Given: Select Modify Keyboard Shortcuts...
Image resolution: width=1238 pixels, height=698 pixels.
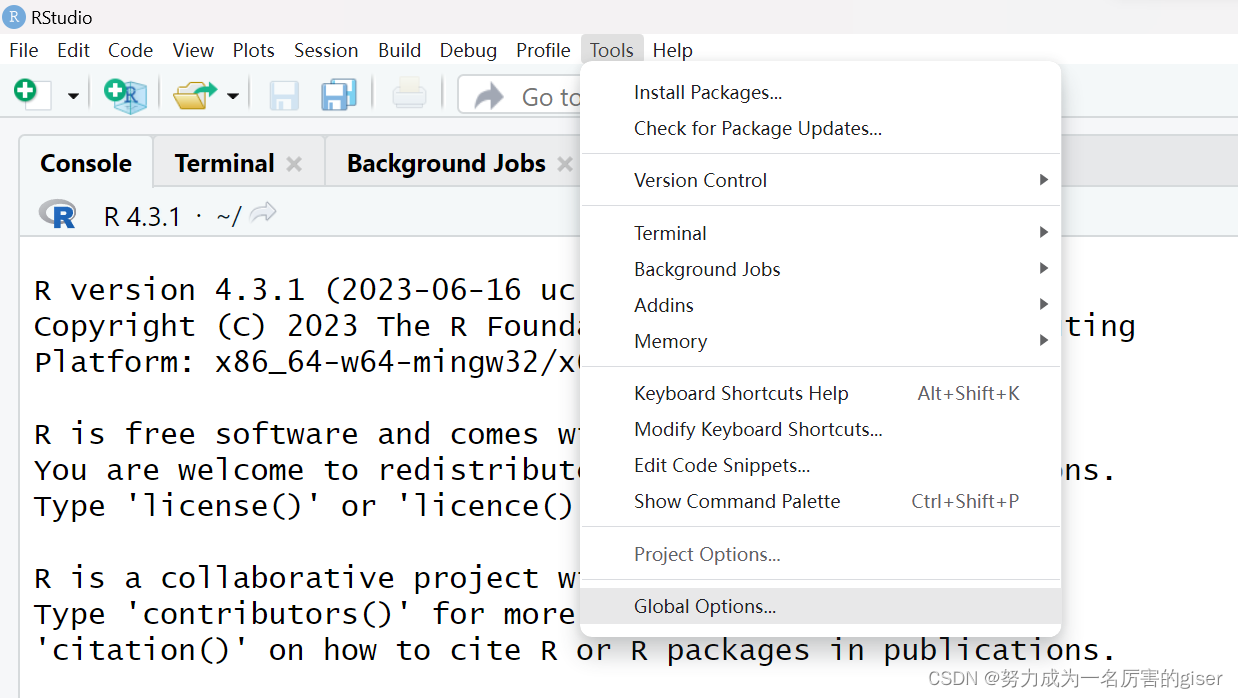Looking at the screenshot, I should pos(820,429).
